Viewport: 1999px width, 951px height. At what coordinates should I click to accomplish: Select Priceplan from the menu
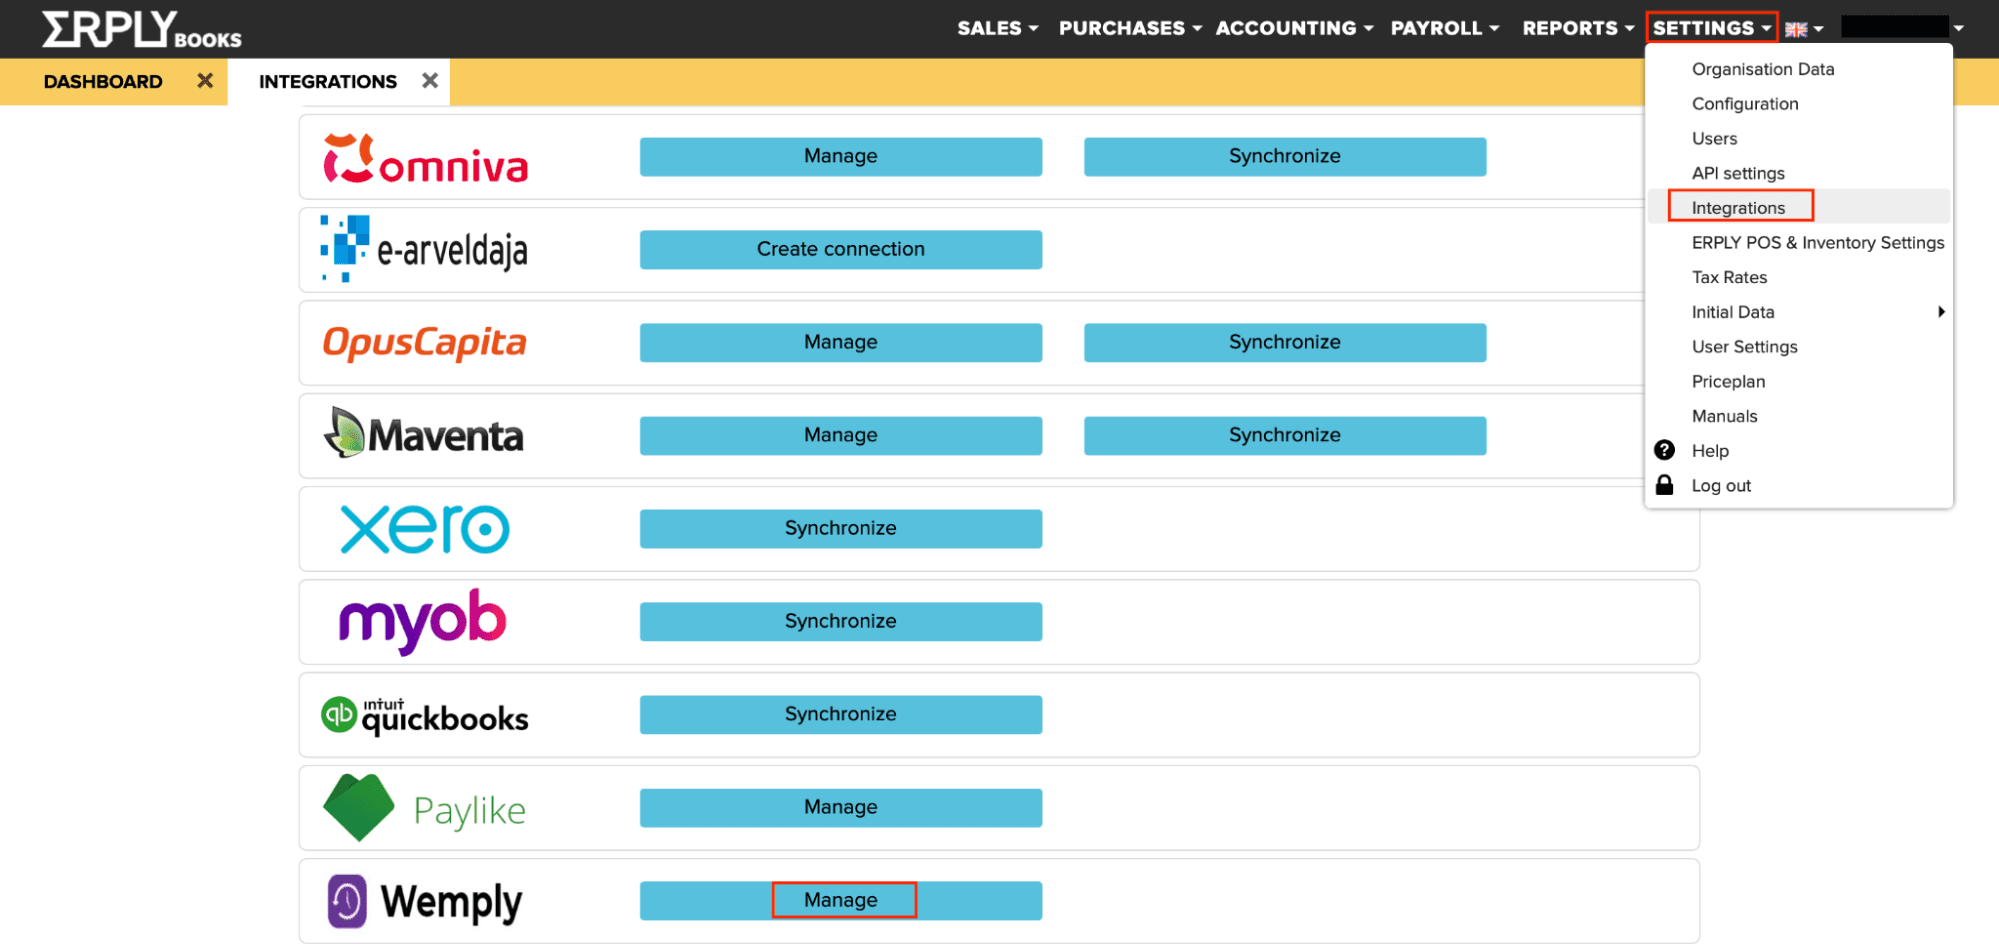click(1728, 382)
